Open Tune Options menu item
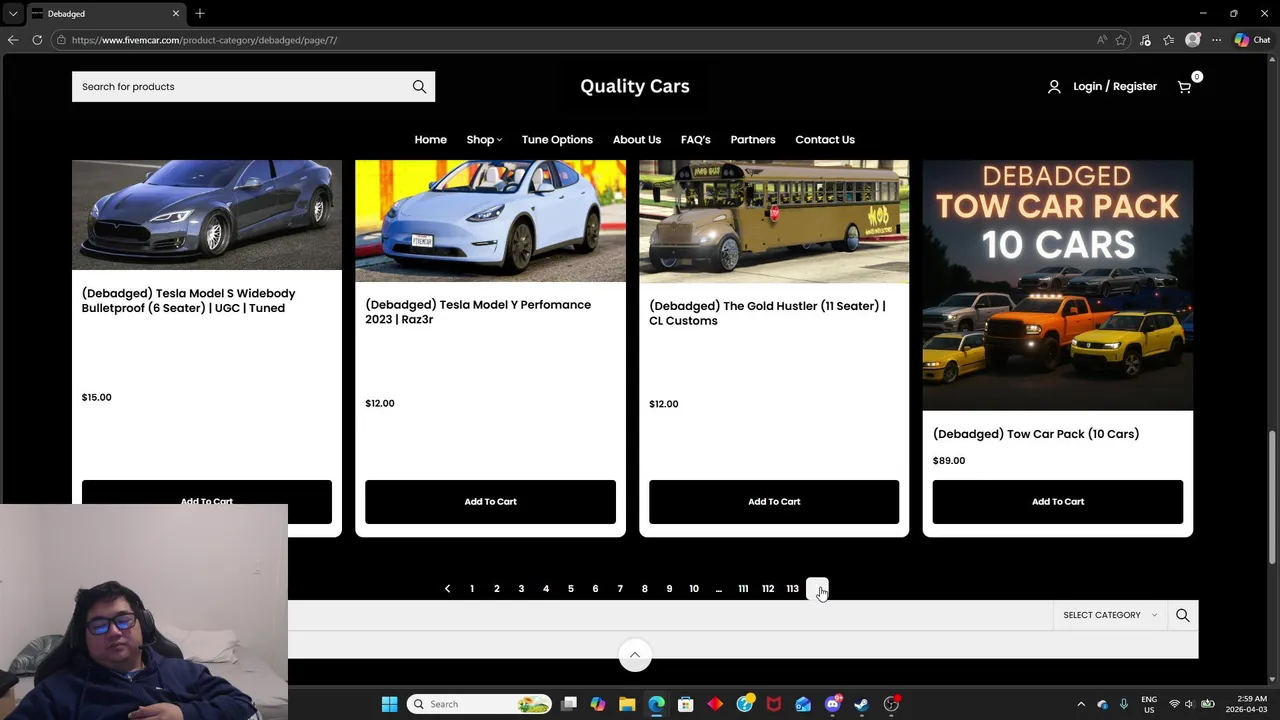1280x720 pixels. pos(557,140)
